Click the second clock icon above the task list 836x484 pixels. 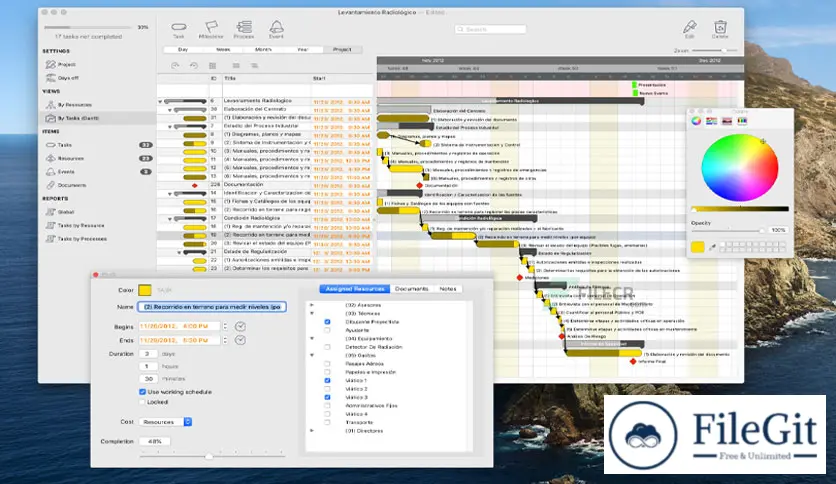point(194,66)
